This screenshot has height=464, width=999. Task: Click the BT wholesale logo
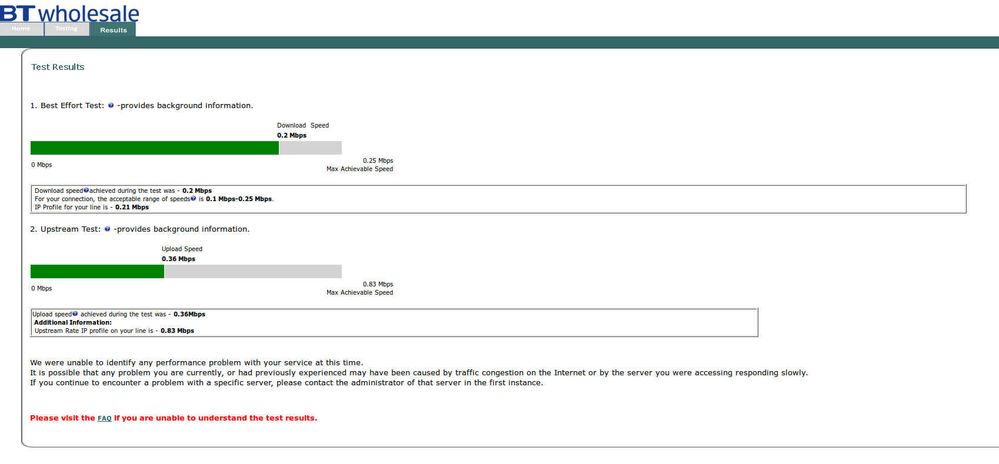tap(69, 11)
